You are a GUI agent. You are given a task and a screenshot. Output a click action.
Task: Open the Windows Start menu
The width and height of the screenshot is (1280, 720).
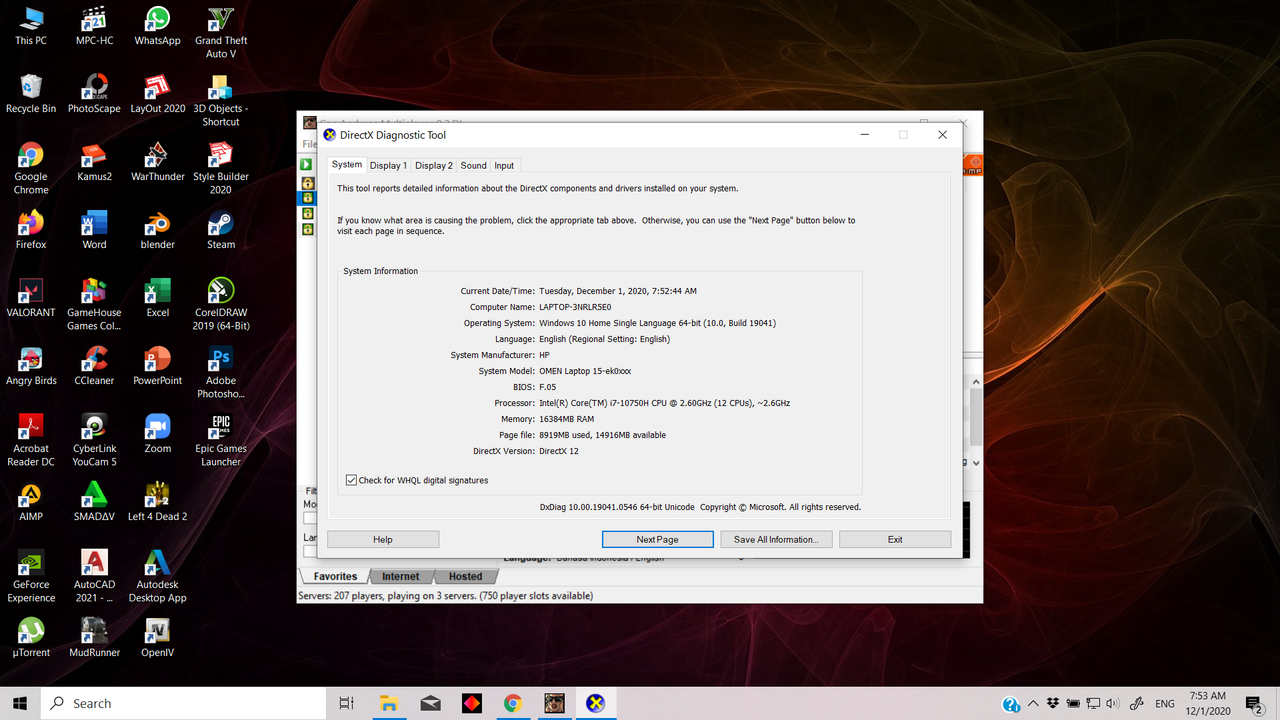click(20, 703)
